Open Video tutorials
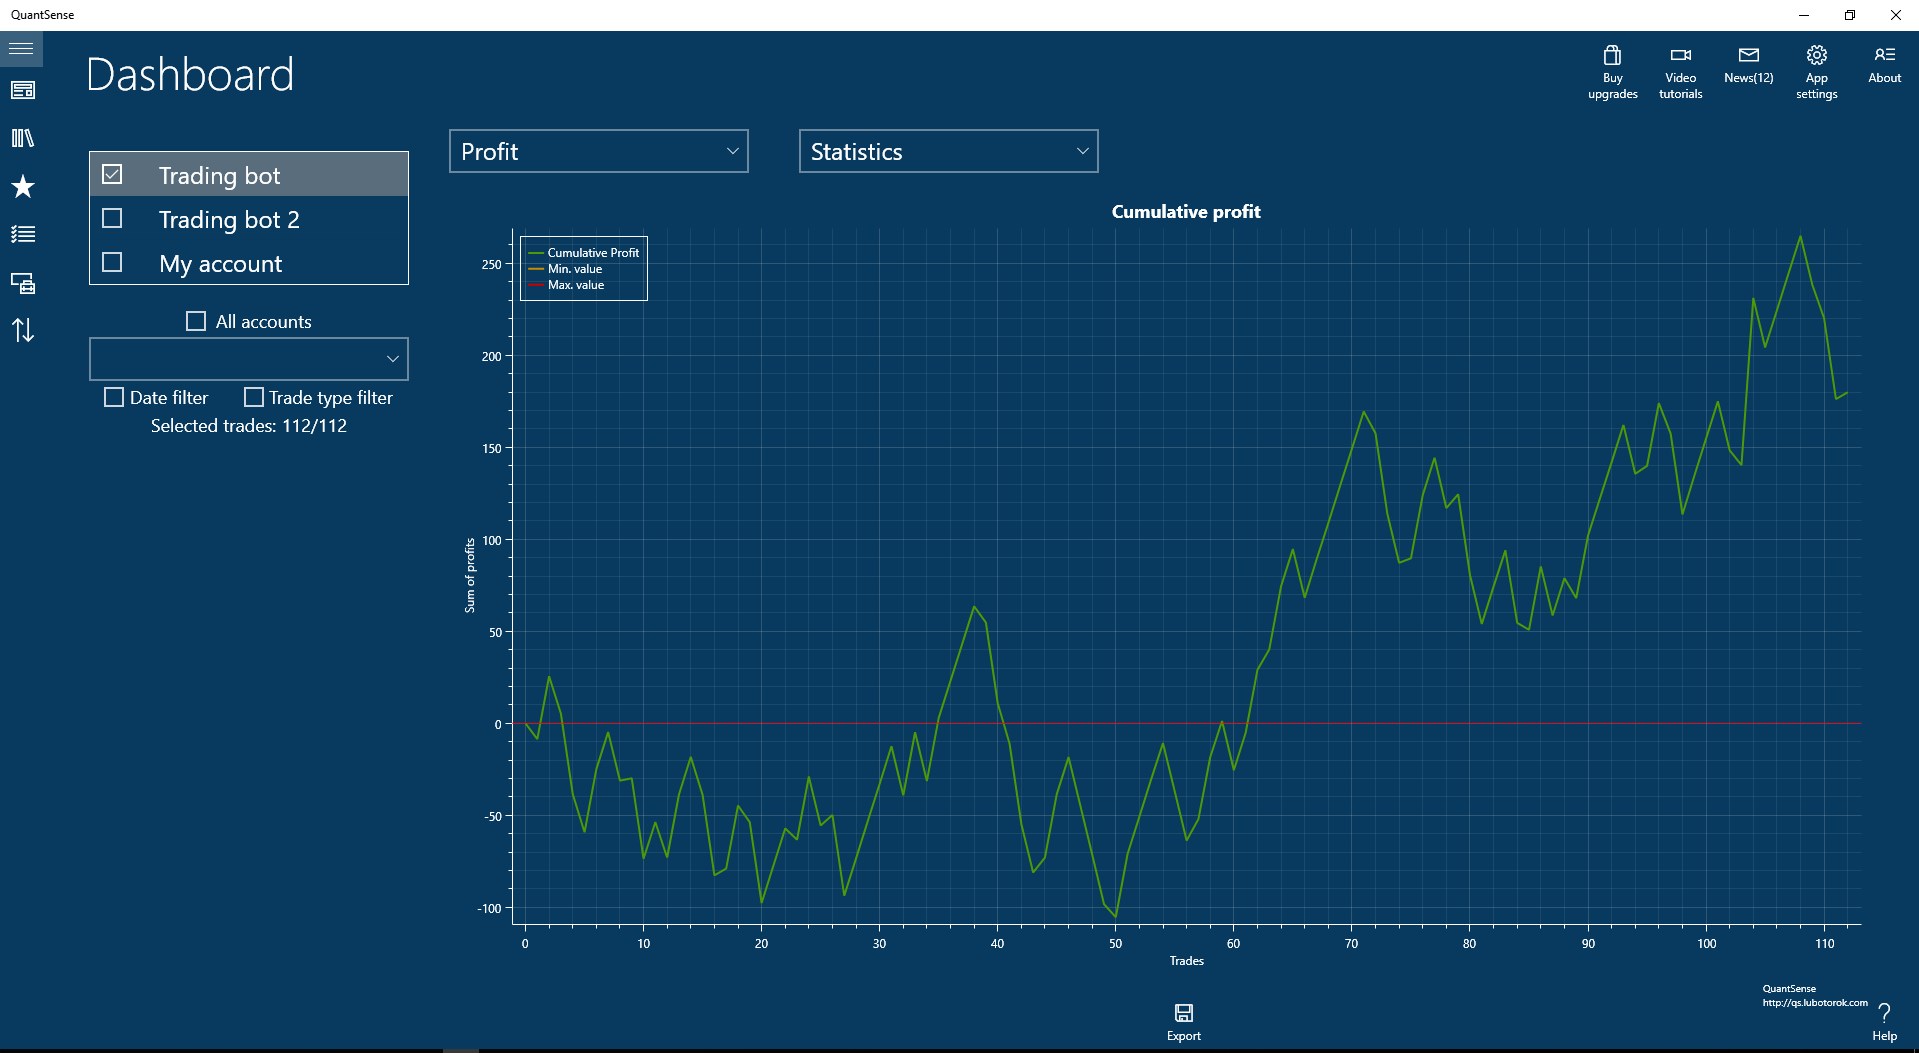This screenshot has height=1053, width=1919. (x=1680, y=70)
